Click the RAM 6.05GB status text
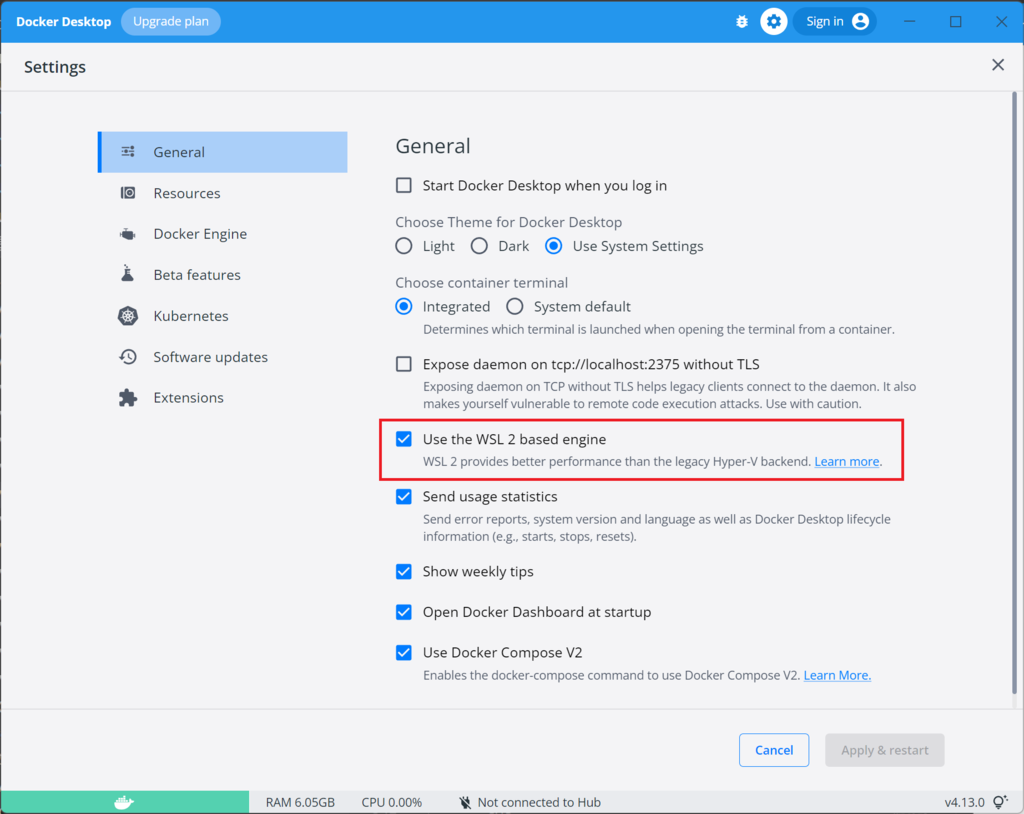This screenshot has width=1024, height=814. (x=300, y=802)
